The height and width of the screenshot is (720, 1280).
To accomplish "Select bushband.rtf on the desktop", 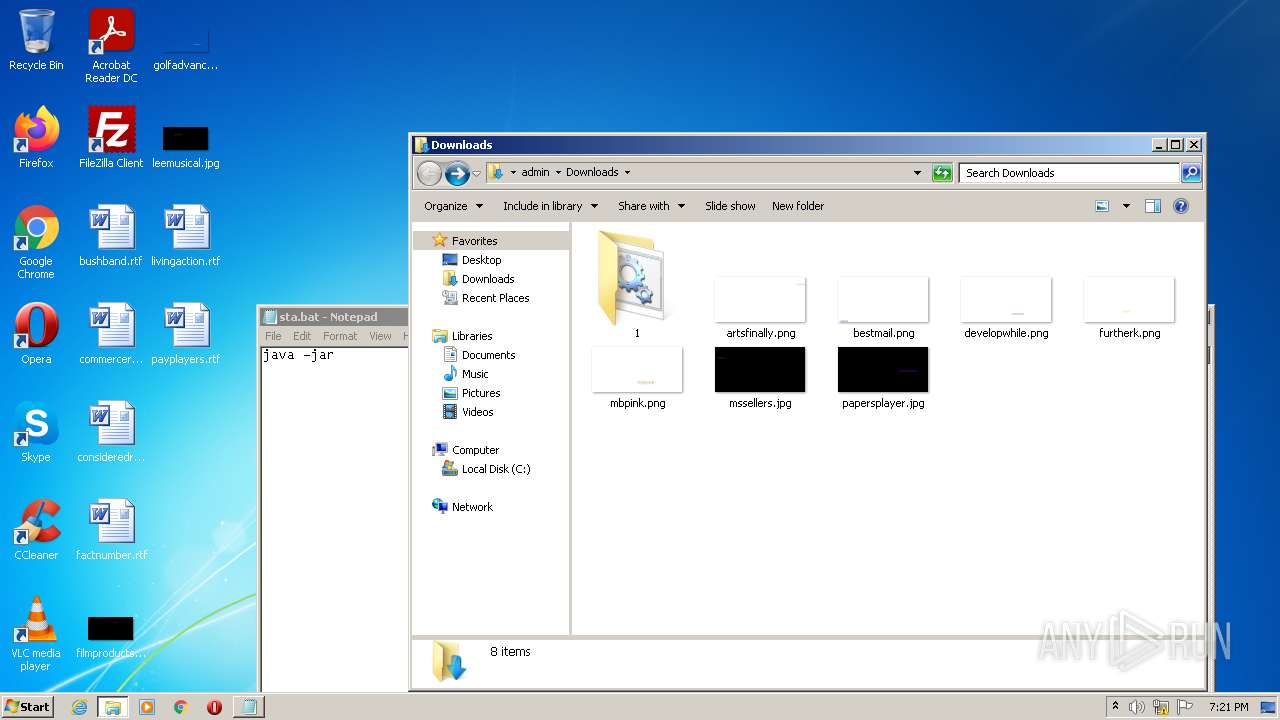I will pyautogui.click(x=111, y=236).
